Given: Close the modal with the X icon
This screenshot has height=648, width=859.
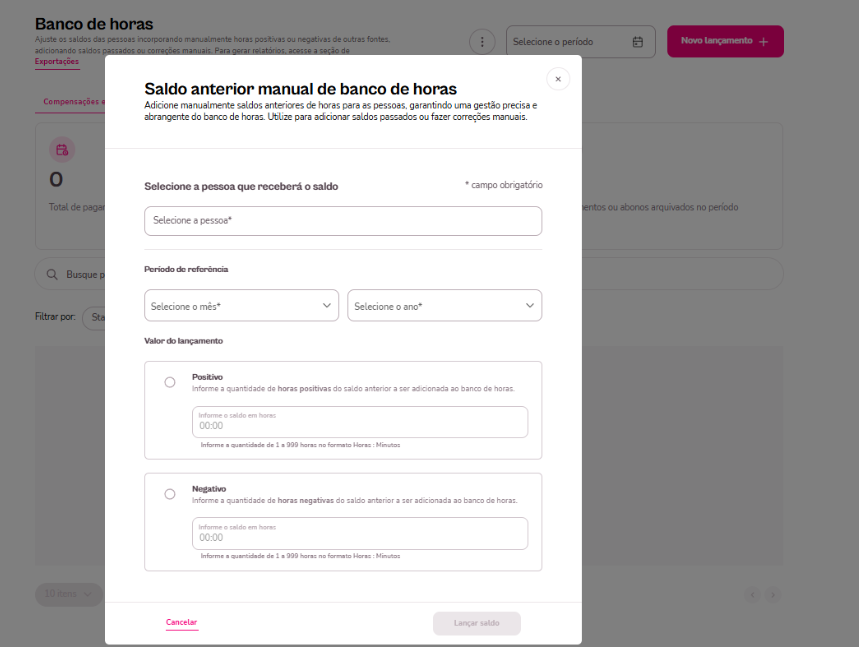Looking at the screenshot, I should point(558,79).
